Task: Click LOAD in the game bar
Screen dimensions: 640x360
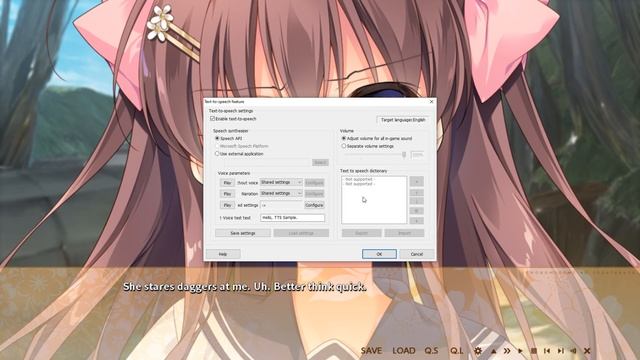Action: click(x=404, y=351)
